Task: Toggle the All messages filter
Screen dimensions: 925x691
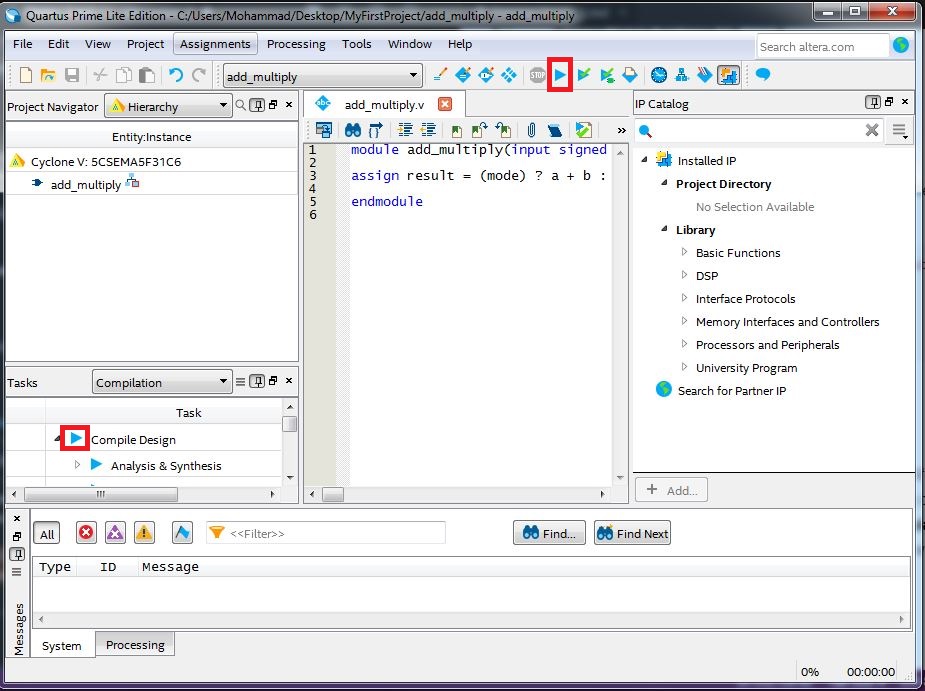Action: [x=47, y=534]
